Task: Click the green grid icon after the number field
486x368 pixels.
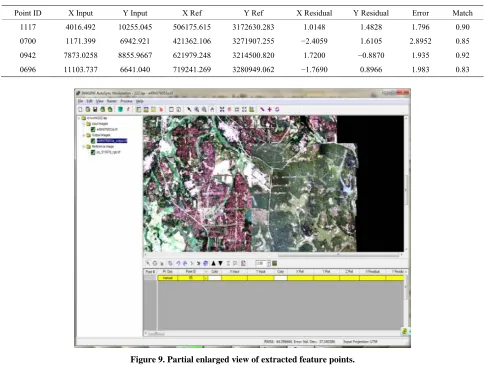Action: pos(275,263)
